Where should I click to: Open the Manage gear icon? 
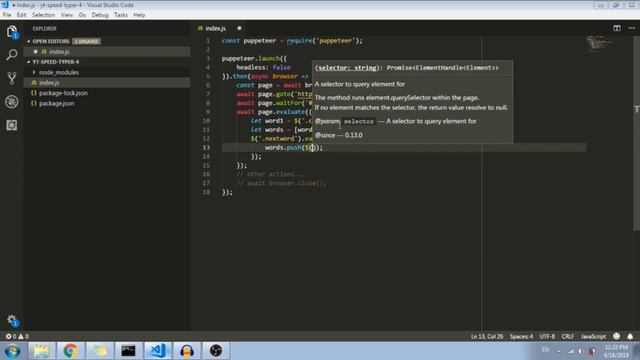[x=12, y=321]
